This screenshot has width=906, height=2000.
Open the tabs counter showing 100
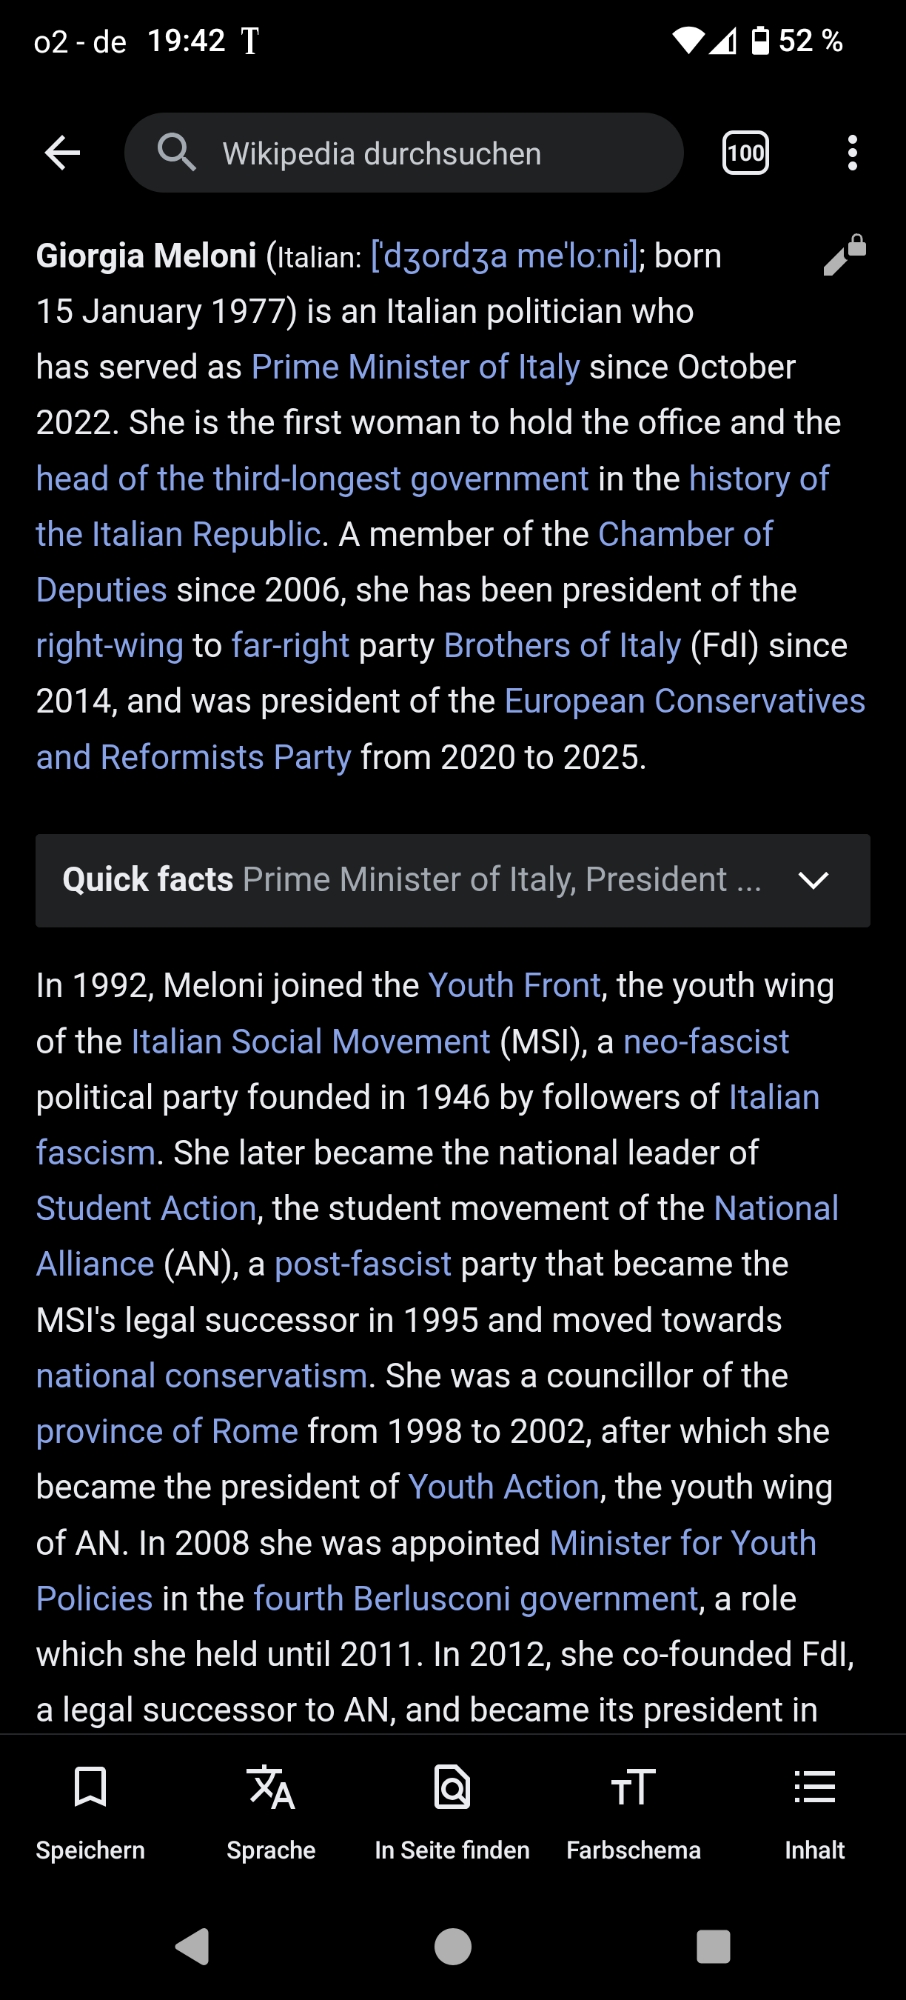click(x=745, y=153)
